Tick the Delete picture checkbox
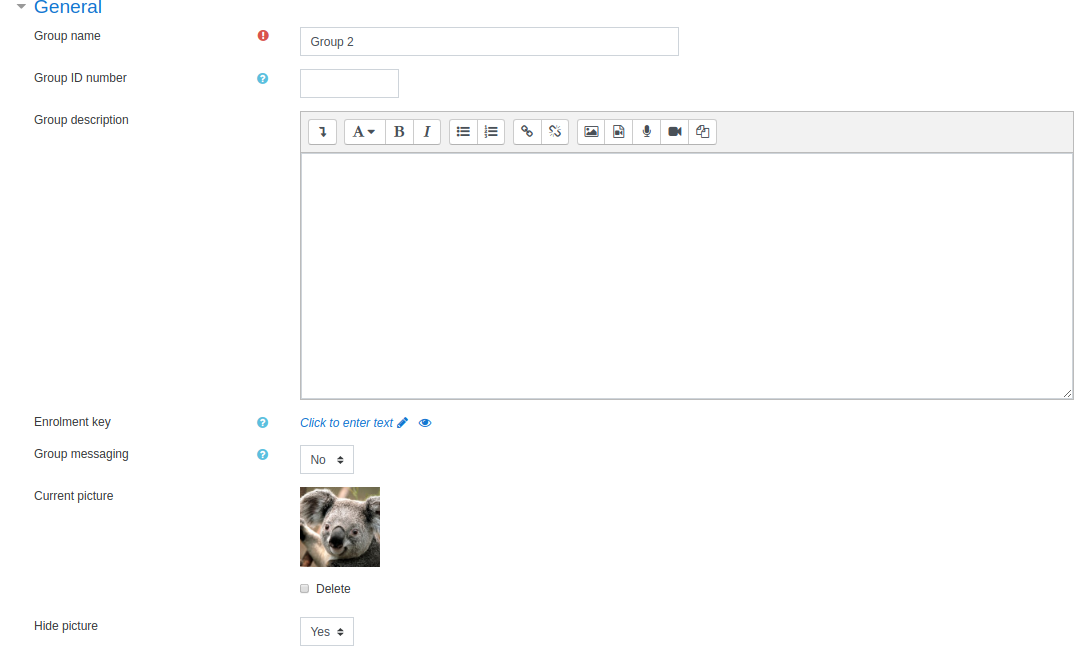 tap(304, 588)
